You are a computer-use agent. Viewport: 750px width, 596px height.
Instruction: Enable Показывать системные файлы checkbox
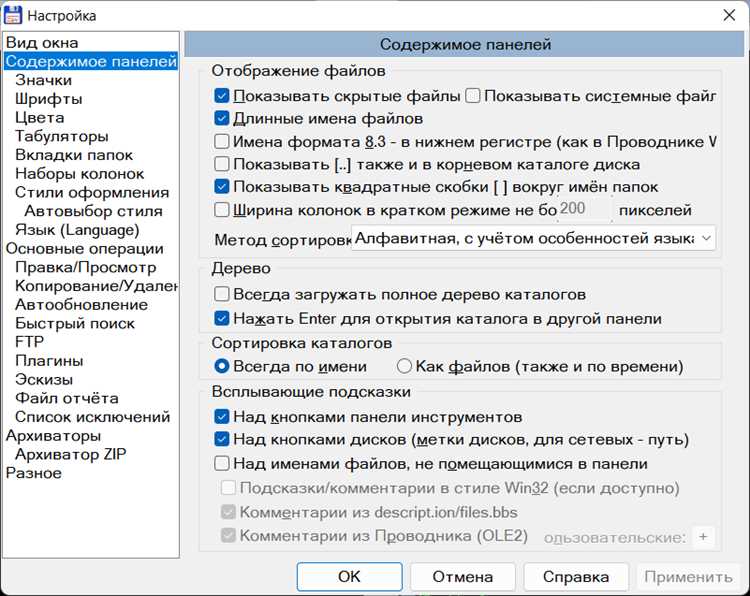[x=473, y=96]
